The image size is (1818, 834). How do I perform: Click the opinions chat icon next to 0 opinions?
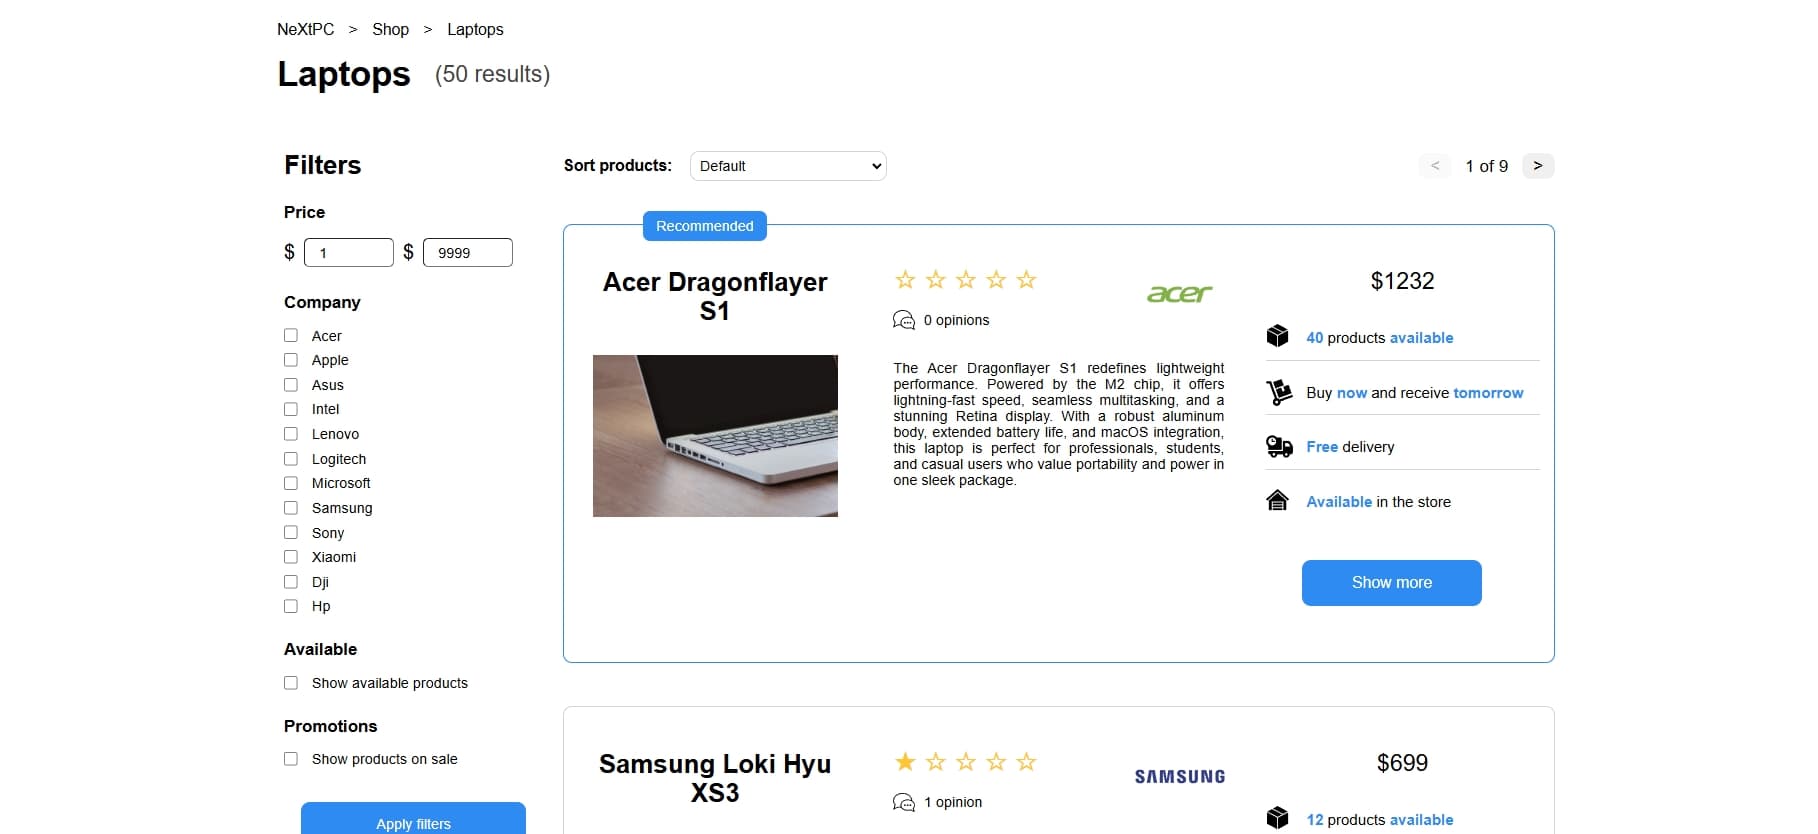[903, 320]
